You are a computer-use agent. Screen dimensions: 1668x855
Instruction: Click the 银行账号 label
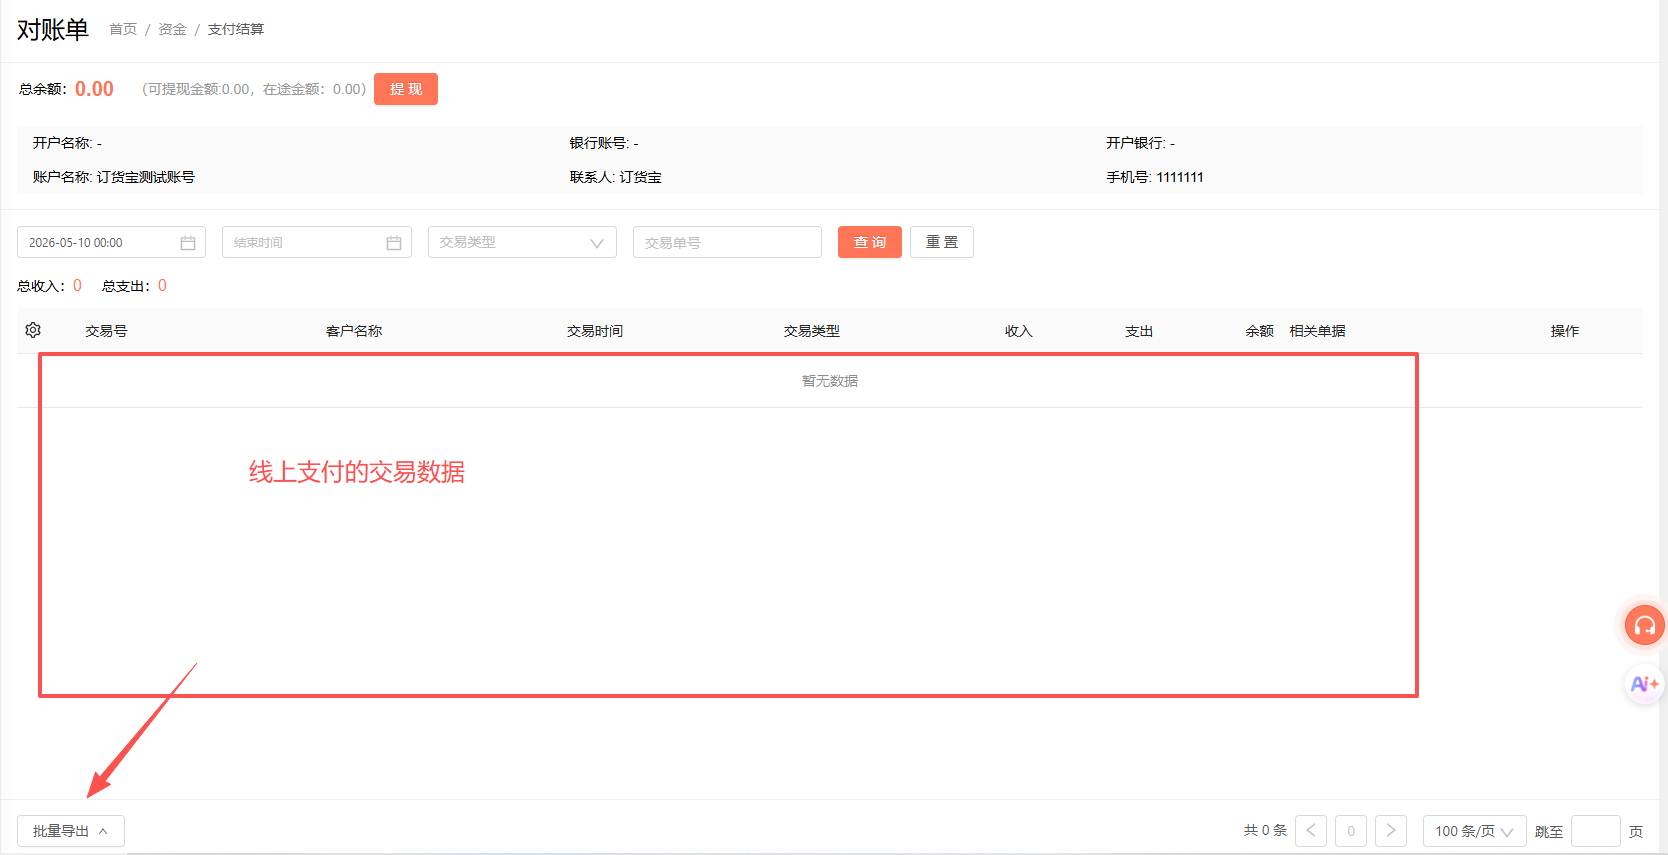coord(600,143)
